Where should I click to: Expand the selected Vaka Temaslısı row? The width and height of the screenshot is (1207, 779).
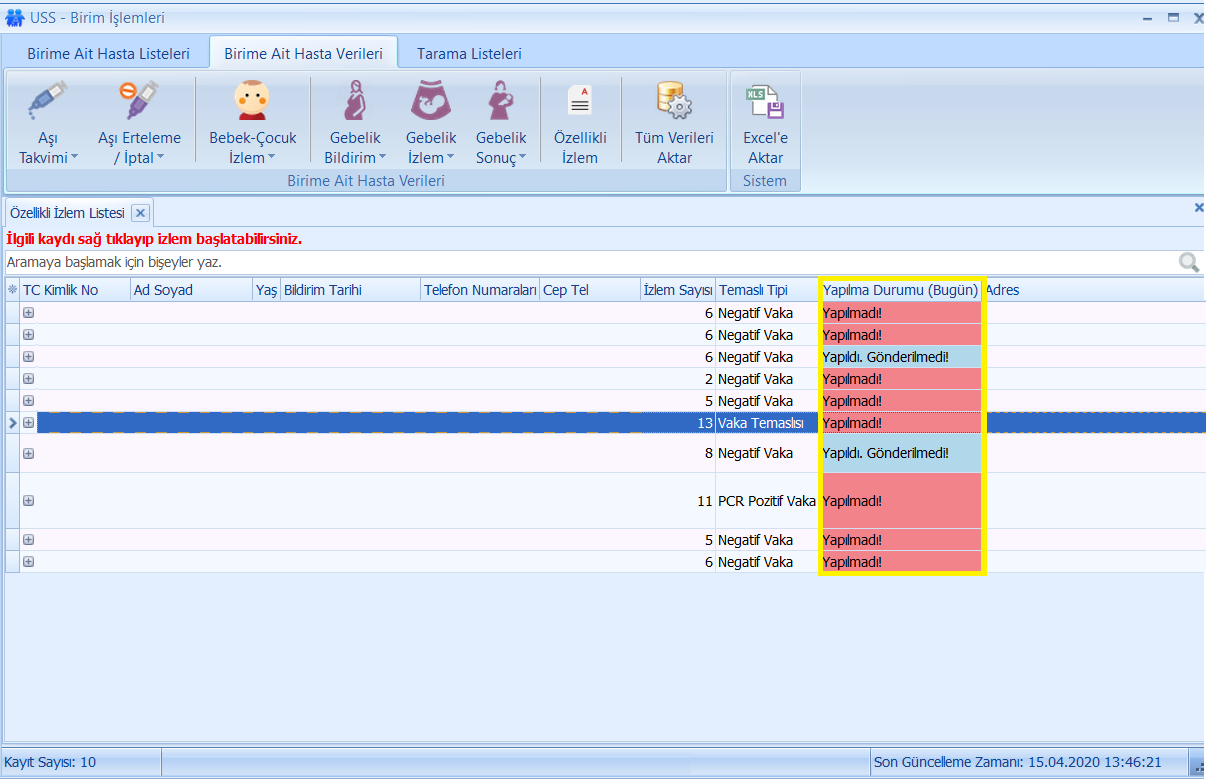(28, 423)
